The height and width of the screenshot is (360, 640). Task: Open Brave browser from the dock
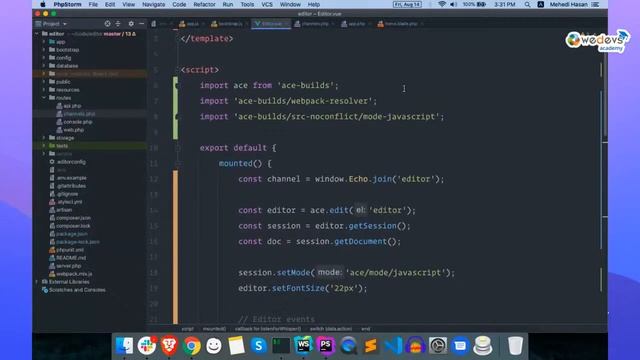tap(169, 346)
